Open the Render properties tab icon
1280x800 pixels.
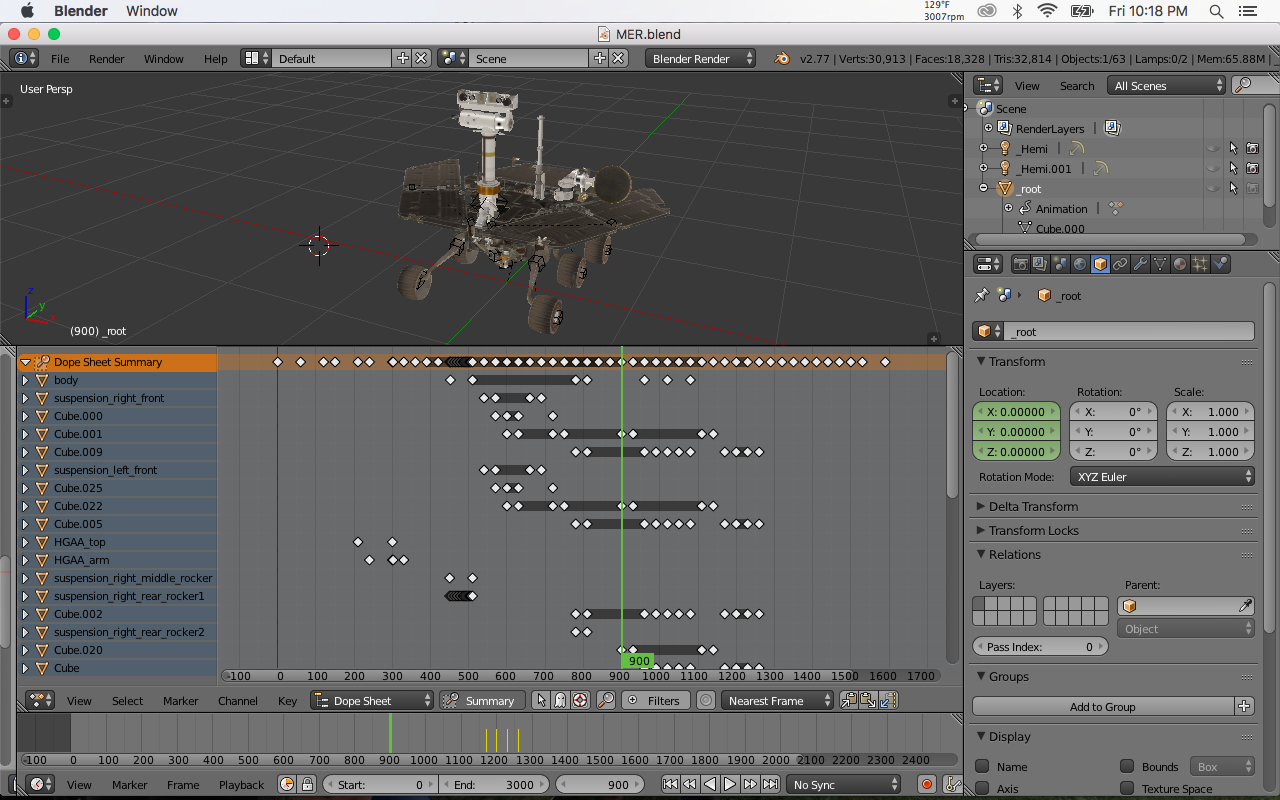coord(1021,265)
